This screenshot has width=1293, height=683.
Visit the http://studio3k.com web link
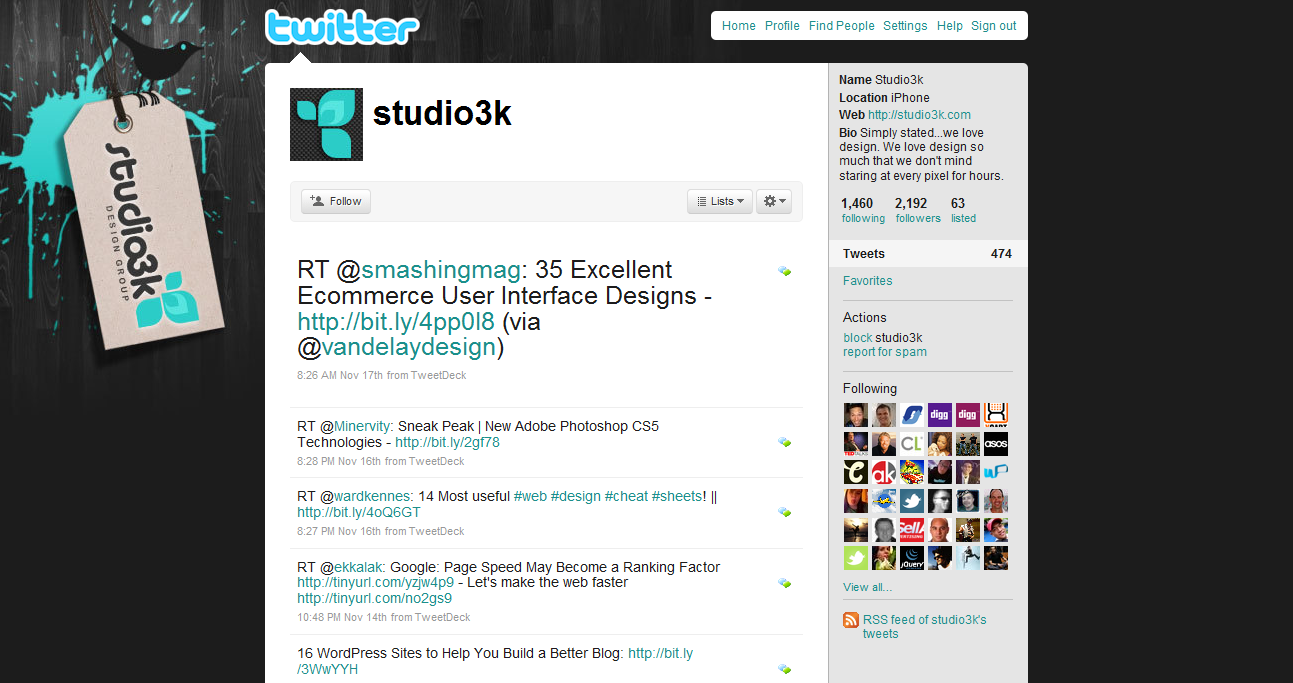[x=919, y=115]
